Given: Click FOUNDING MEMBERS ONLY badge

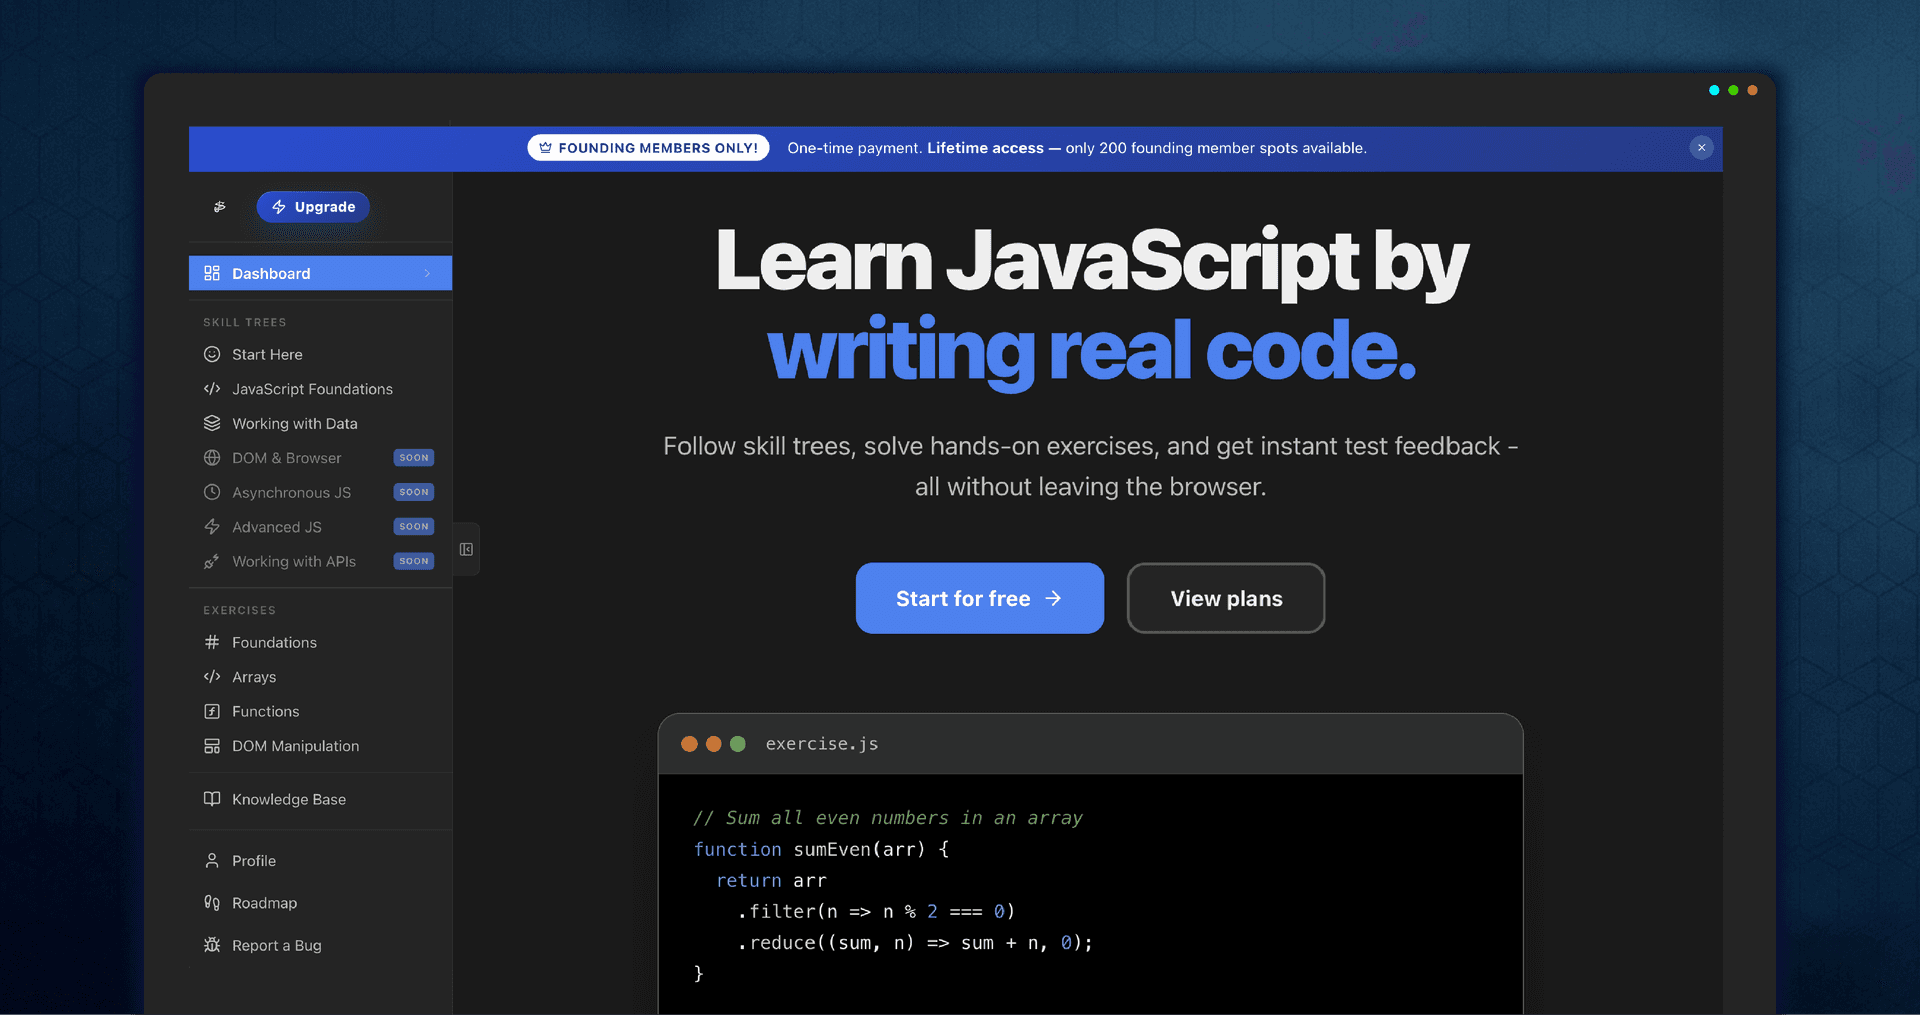Looking at the screenshot, I should point(648,148).
